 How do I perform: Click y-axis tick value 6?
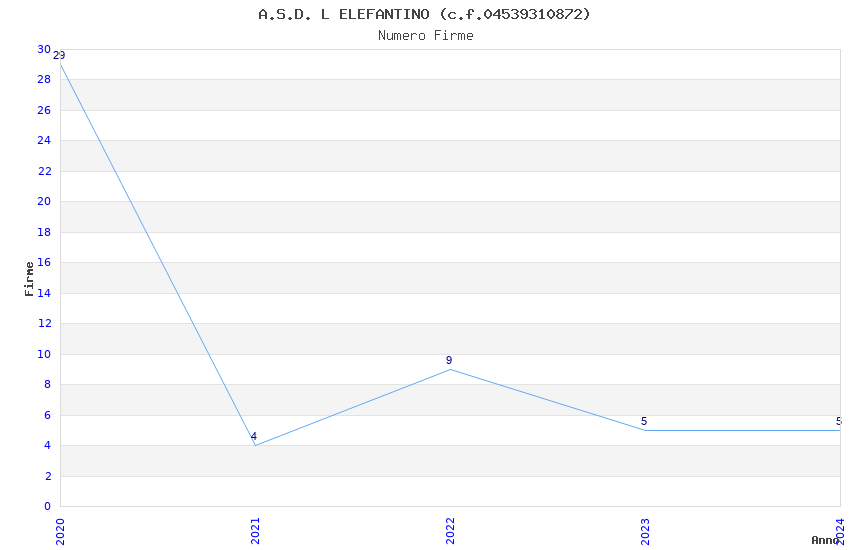click(x=48, y=415)
